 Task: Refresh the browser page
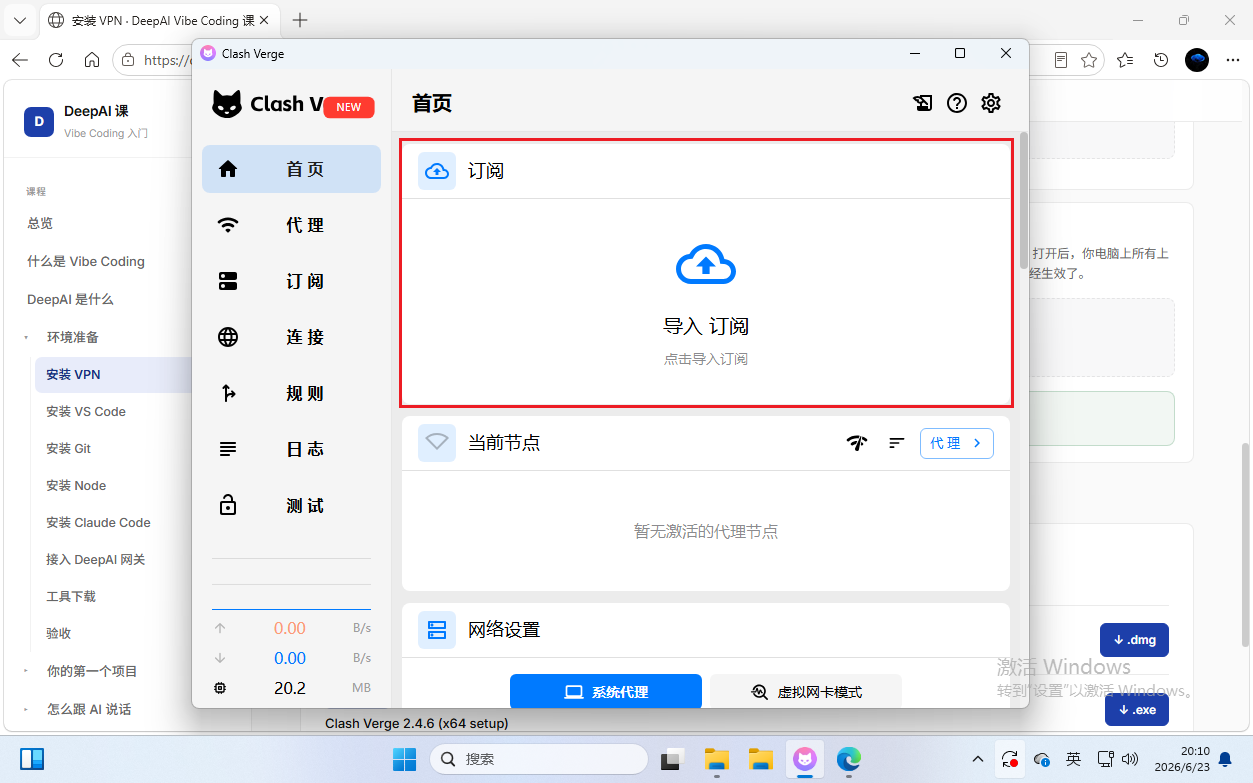[x=56, y=60]
